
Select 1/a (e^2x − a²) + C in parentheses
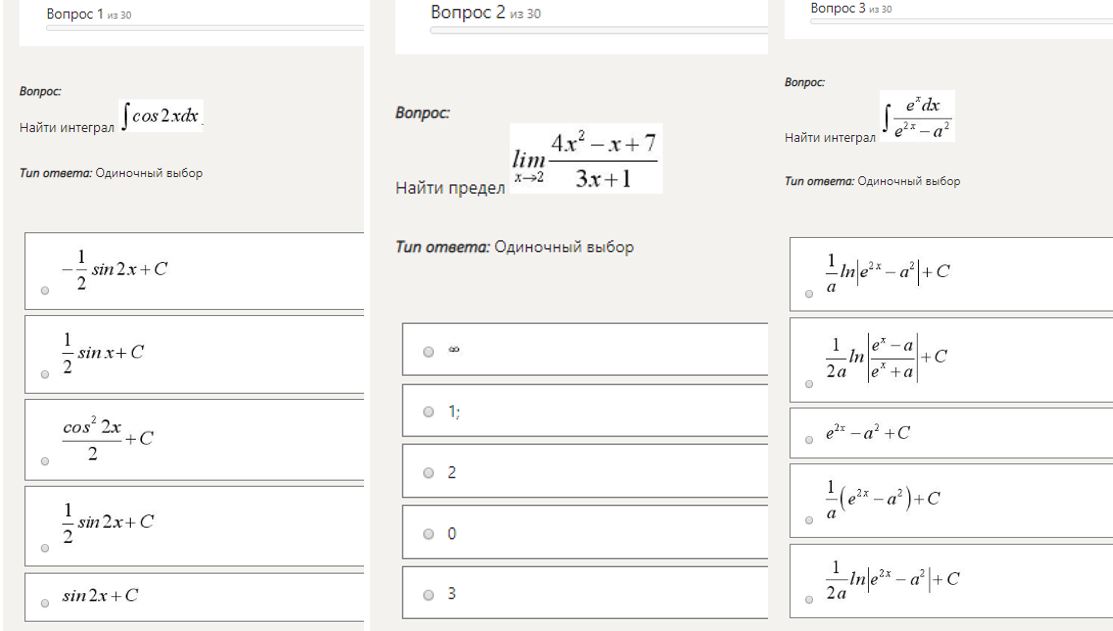tap(810, 520)
